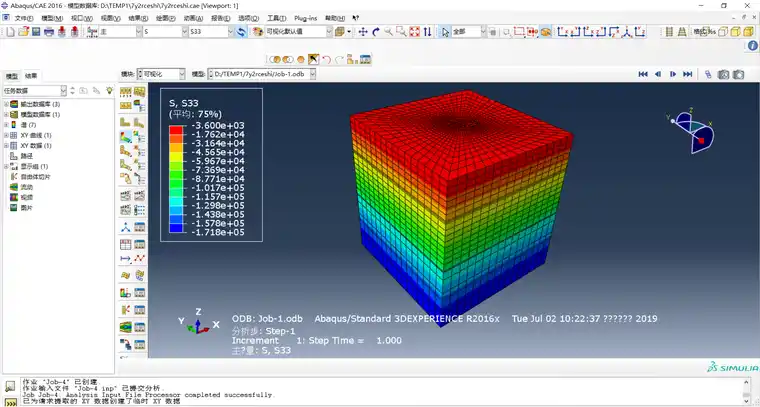This screenshot has height=407, width=760.
Task: Step to the Next frame
Action: tap(673, 74)
